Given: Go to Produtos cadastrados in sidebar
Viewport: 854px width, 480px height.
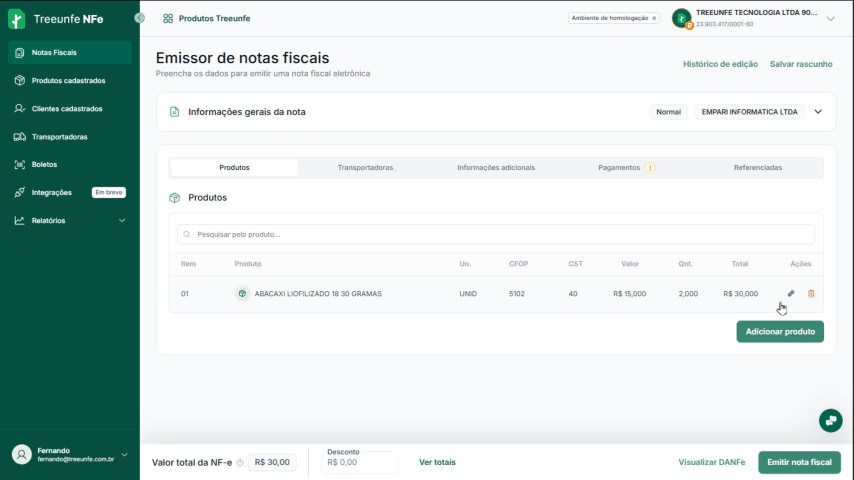Looking at the screenshot, I should [68, 80].
